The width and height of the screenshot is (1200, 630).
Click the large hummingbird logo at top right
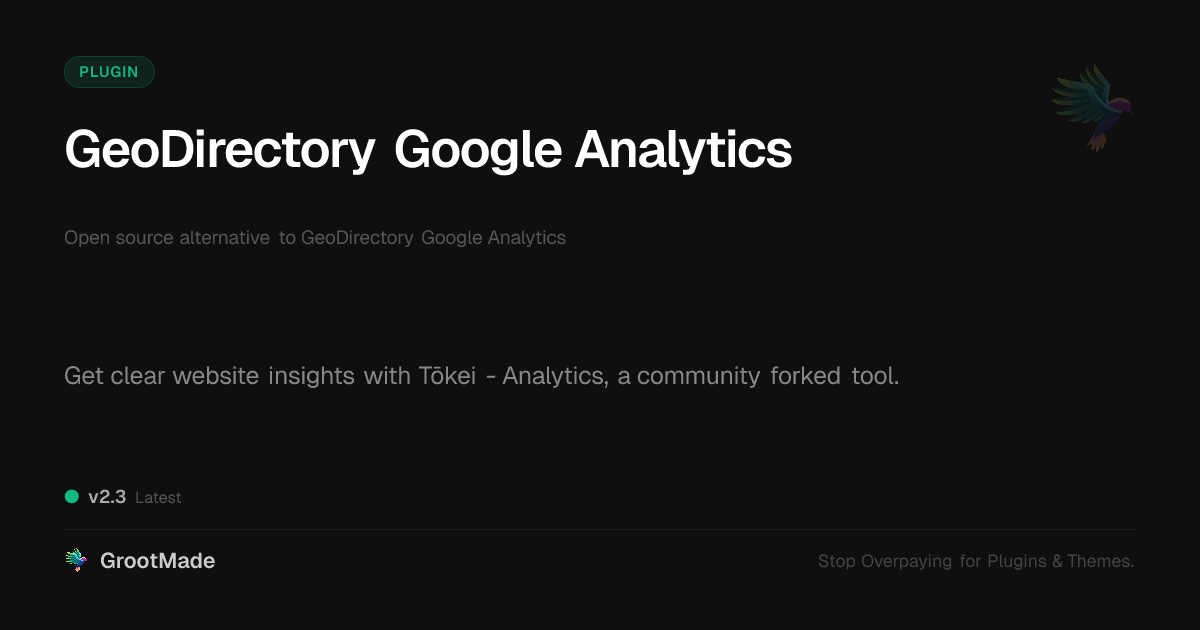[1092, 107]
